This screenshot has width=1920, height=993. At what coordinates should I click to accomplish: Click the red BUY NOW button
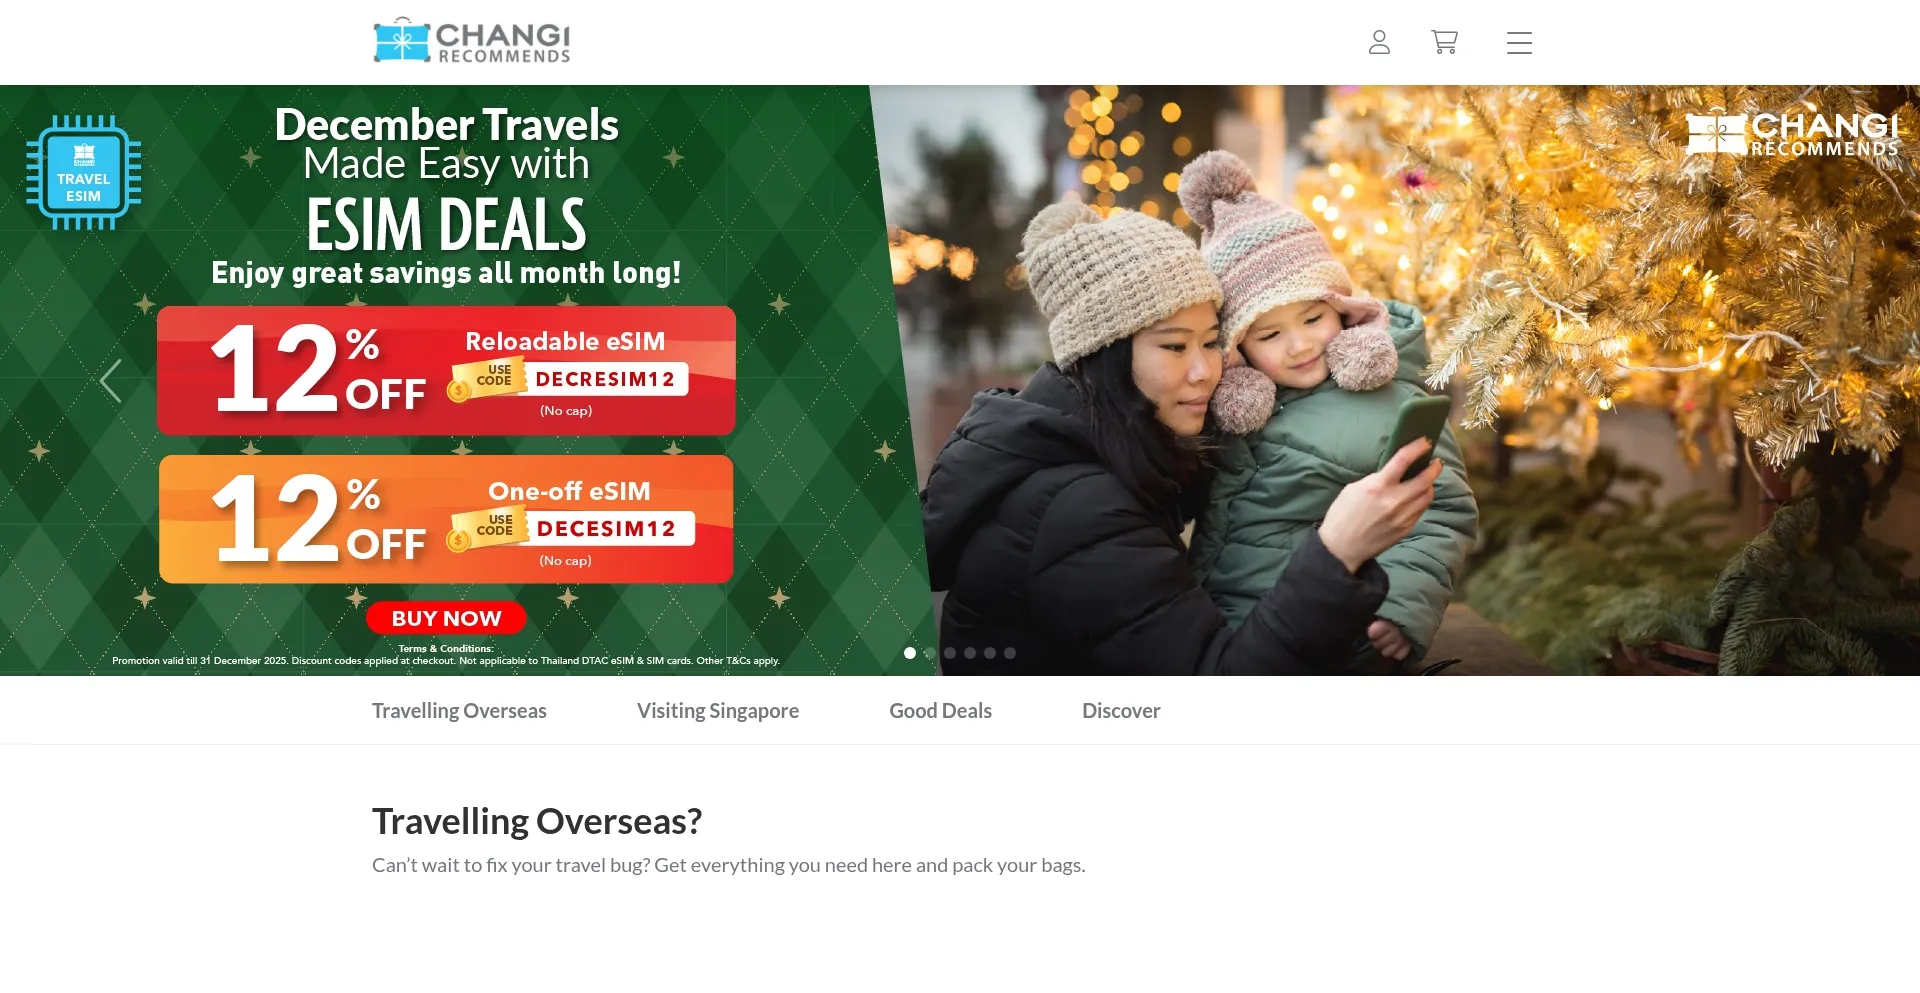(x=446, y=618)
